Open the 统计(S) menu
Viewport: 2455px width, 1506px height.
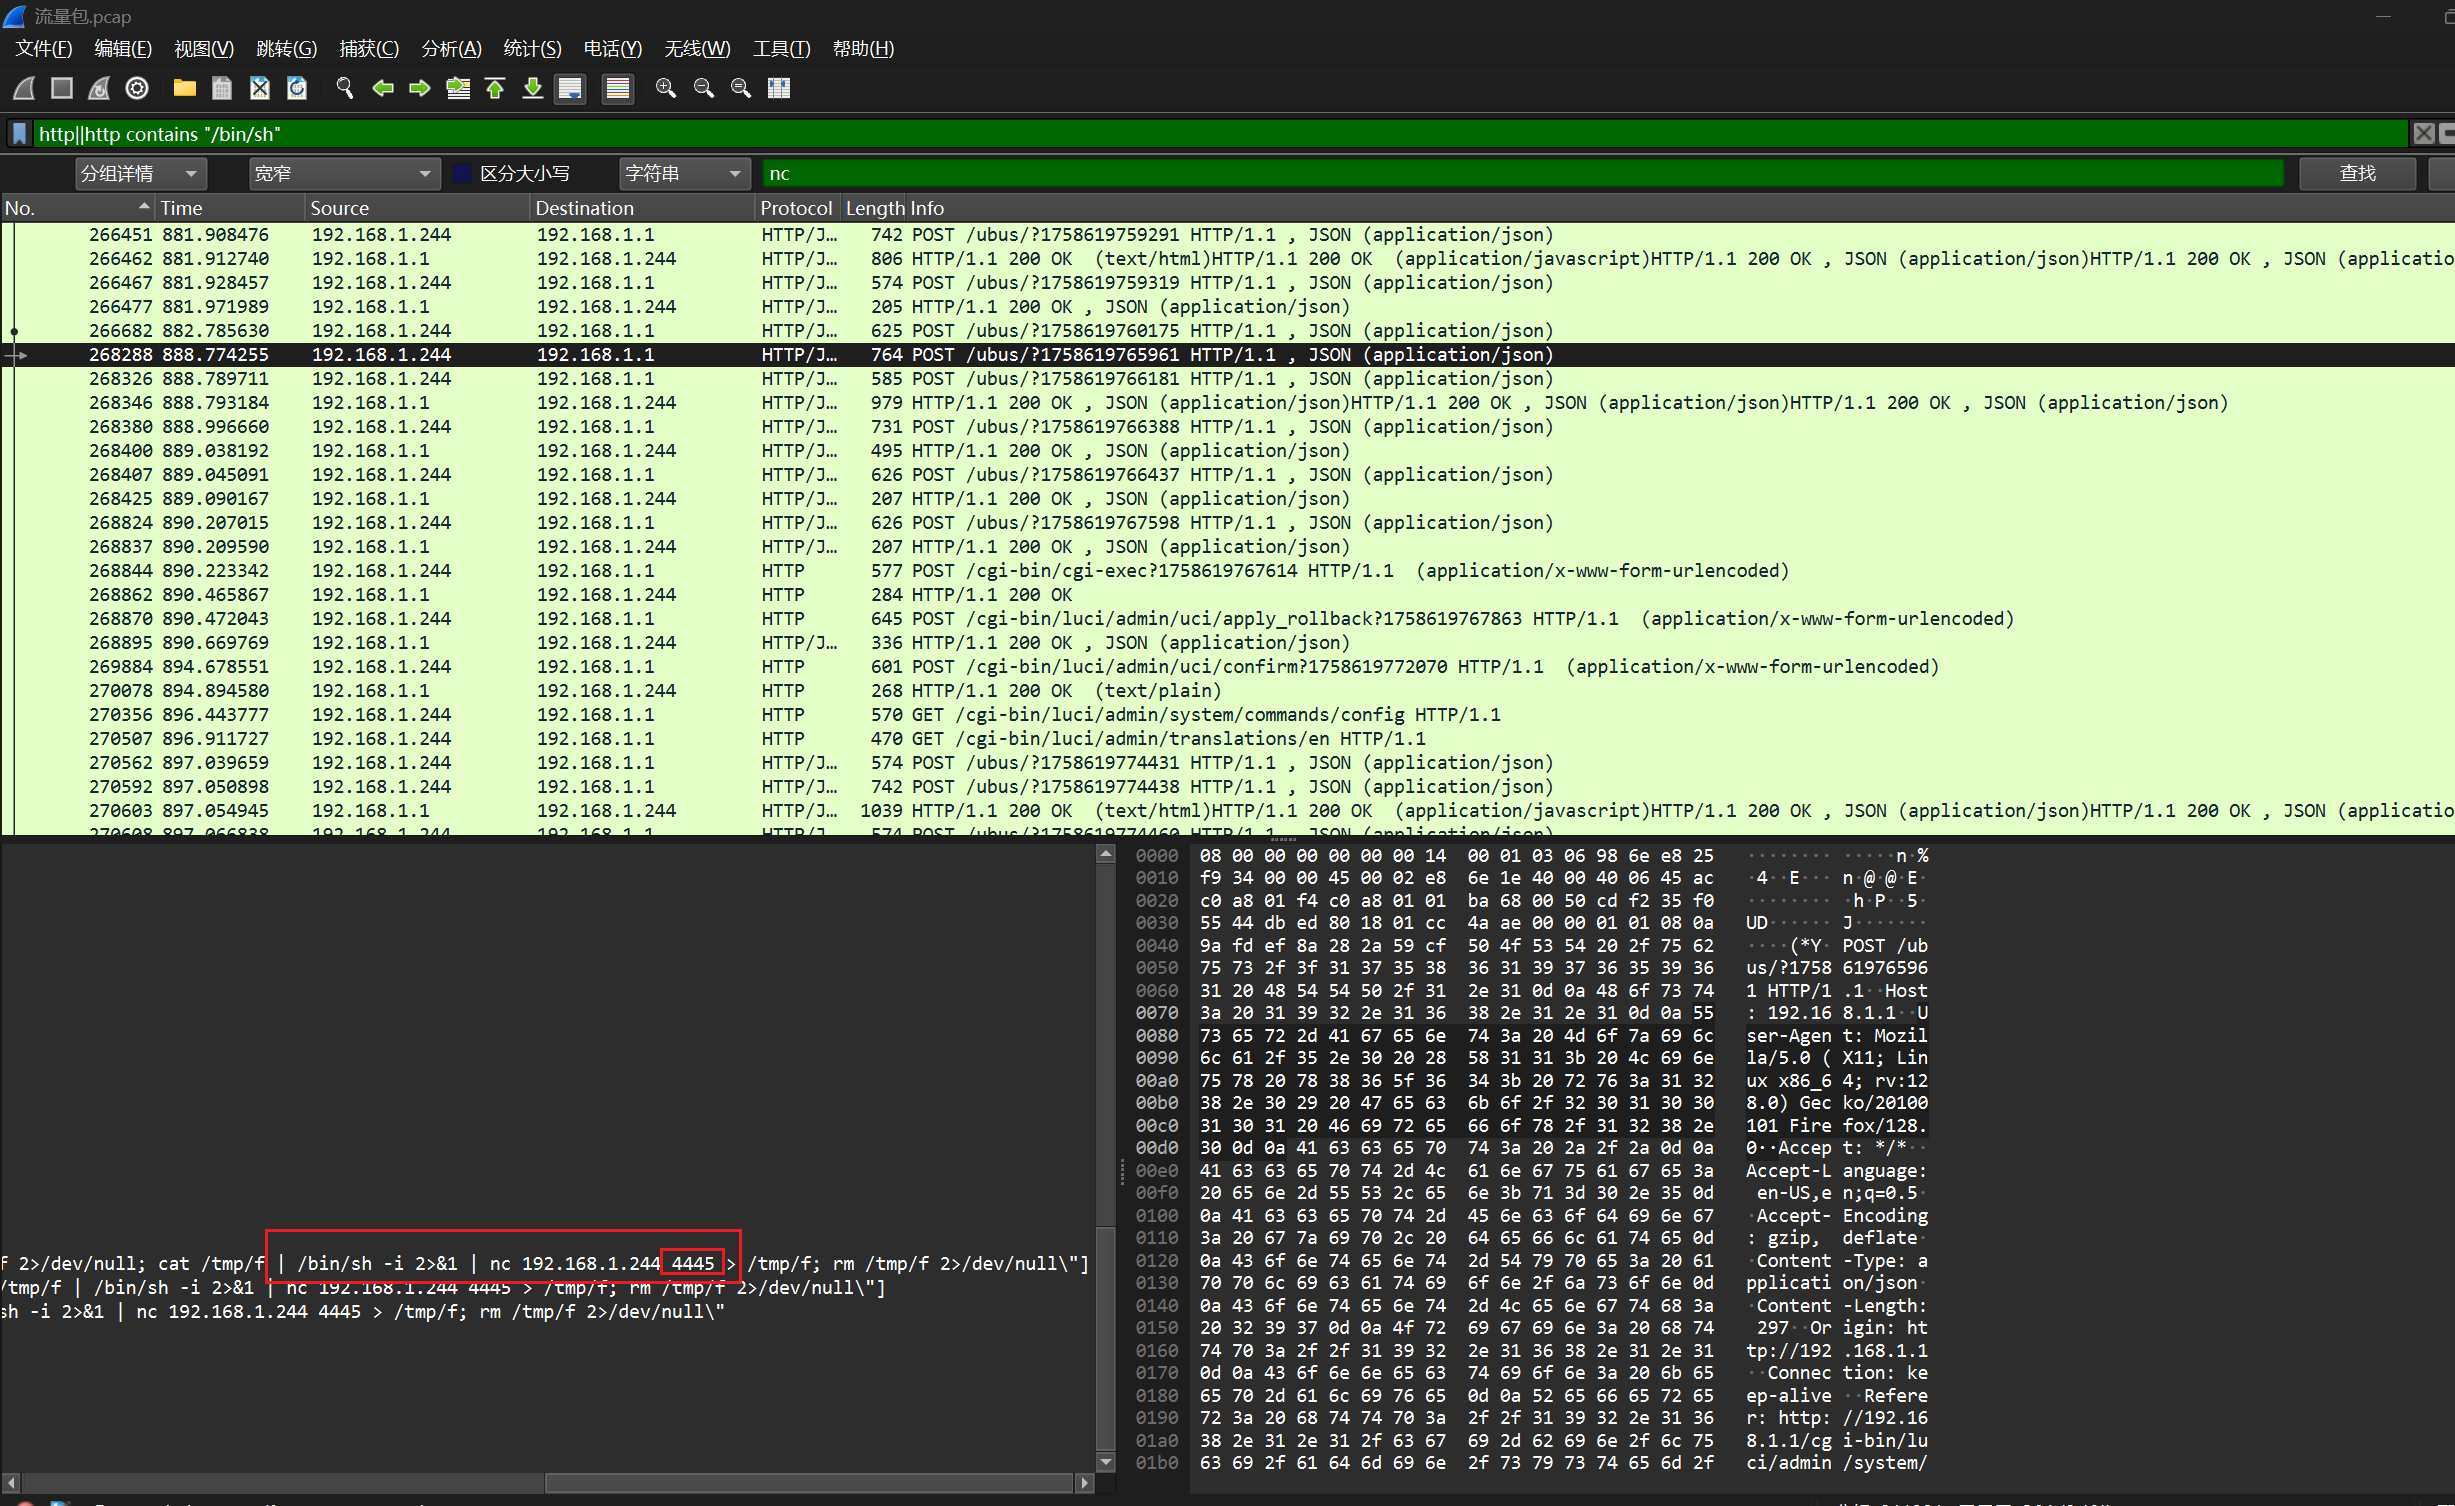point(532,49)
